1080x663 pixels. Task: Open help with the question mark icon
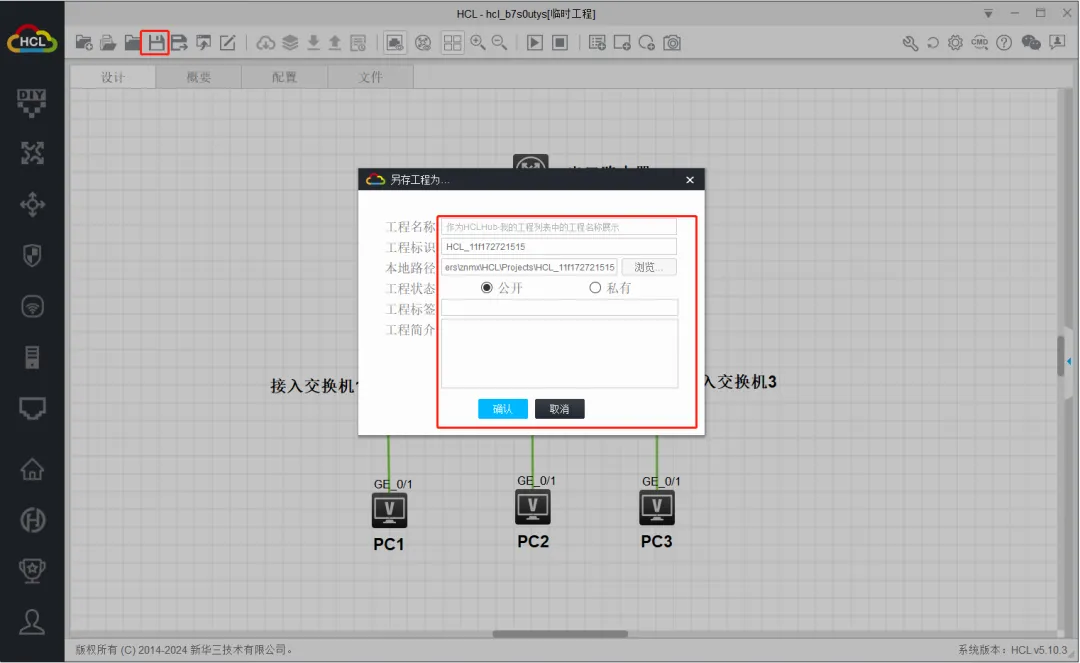pyautogui.click(x=1004, y=43)
